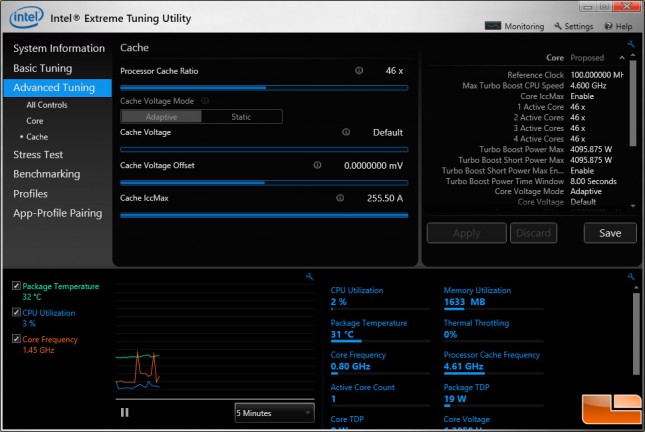645x432 pixels.
Task: Open Basic Tuning section
Action: (42, 68)
